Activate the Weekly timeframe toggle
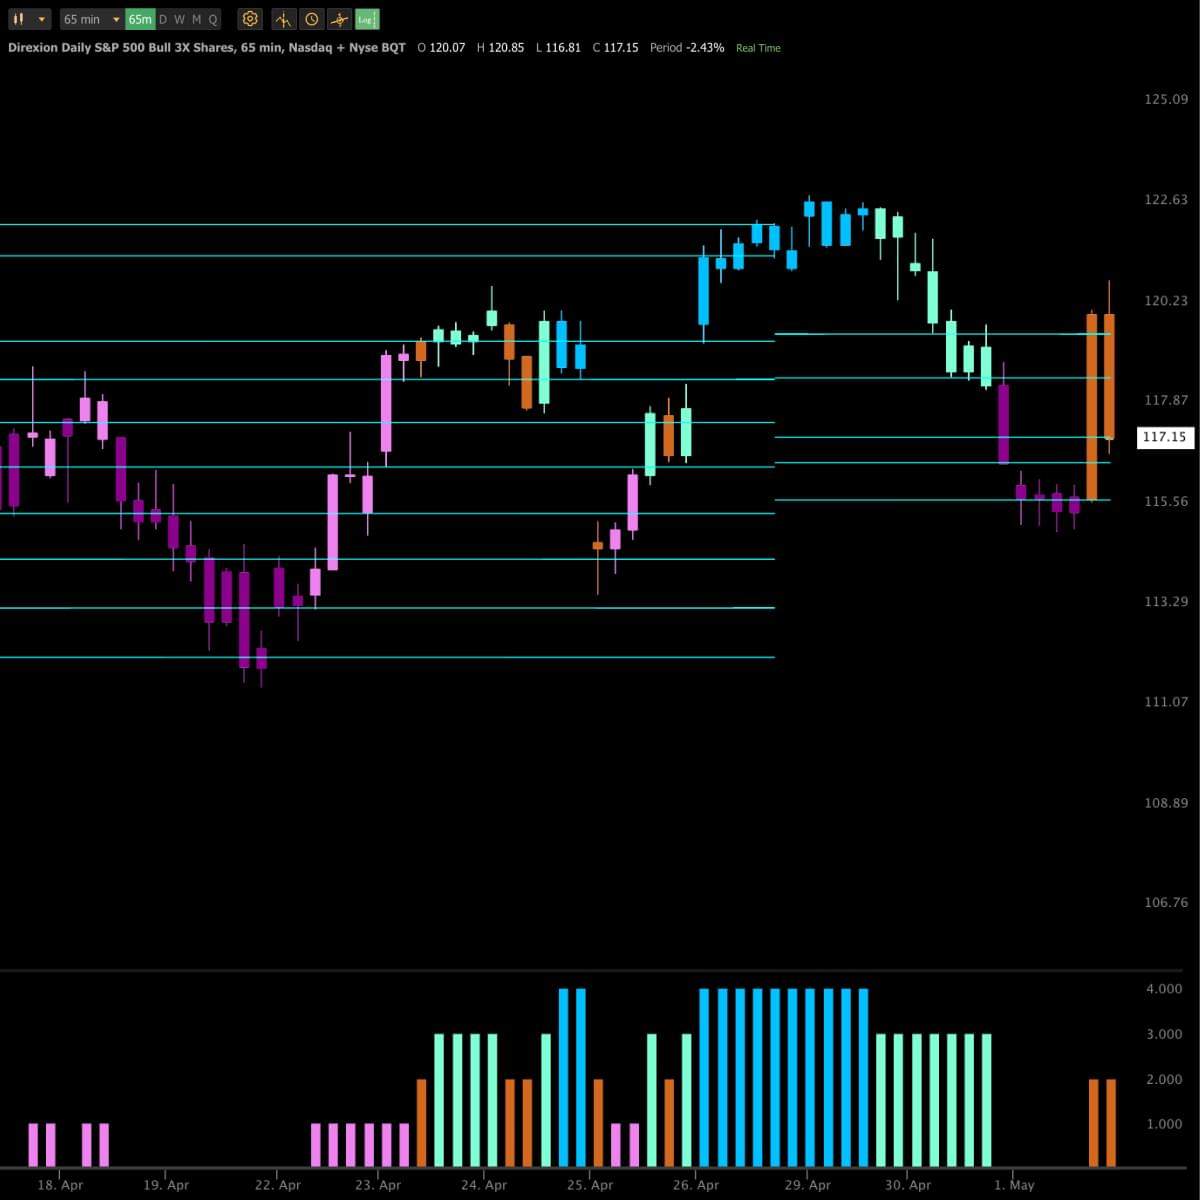The image size is (1200, 1200). (178, 19)
